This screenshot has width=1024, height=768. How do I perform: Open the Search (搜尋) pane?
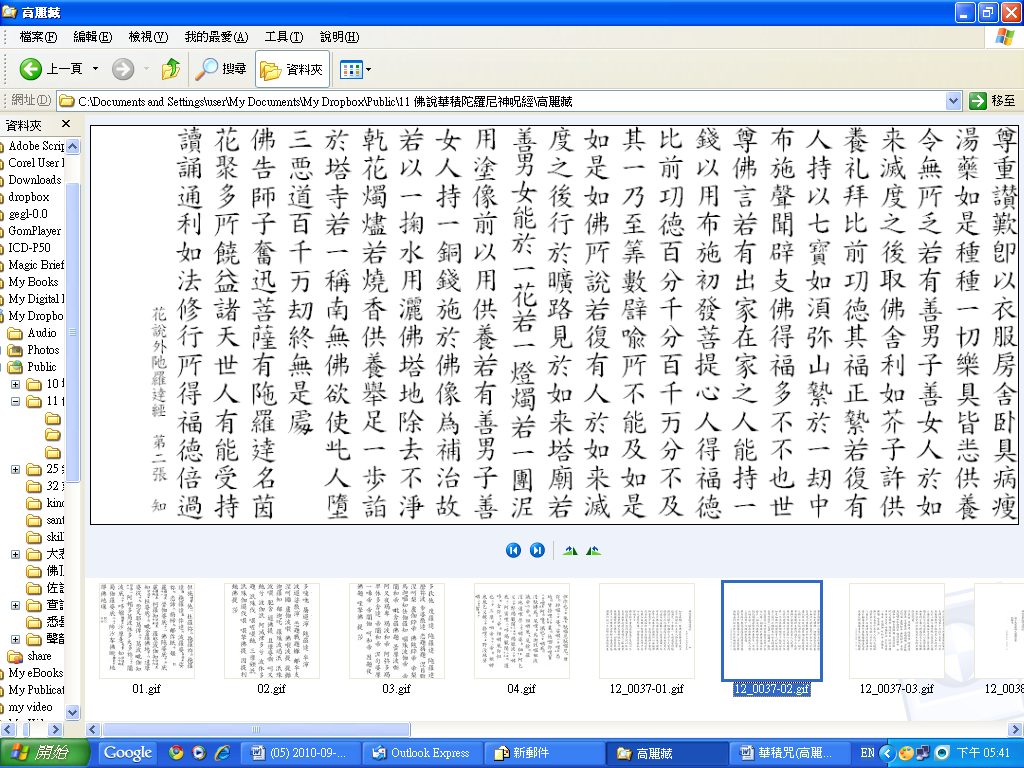pyautogui.click(x=221, y=69)
